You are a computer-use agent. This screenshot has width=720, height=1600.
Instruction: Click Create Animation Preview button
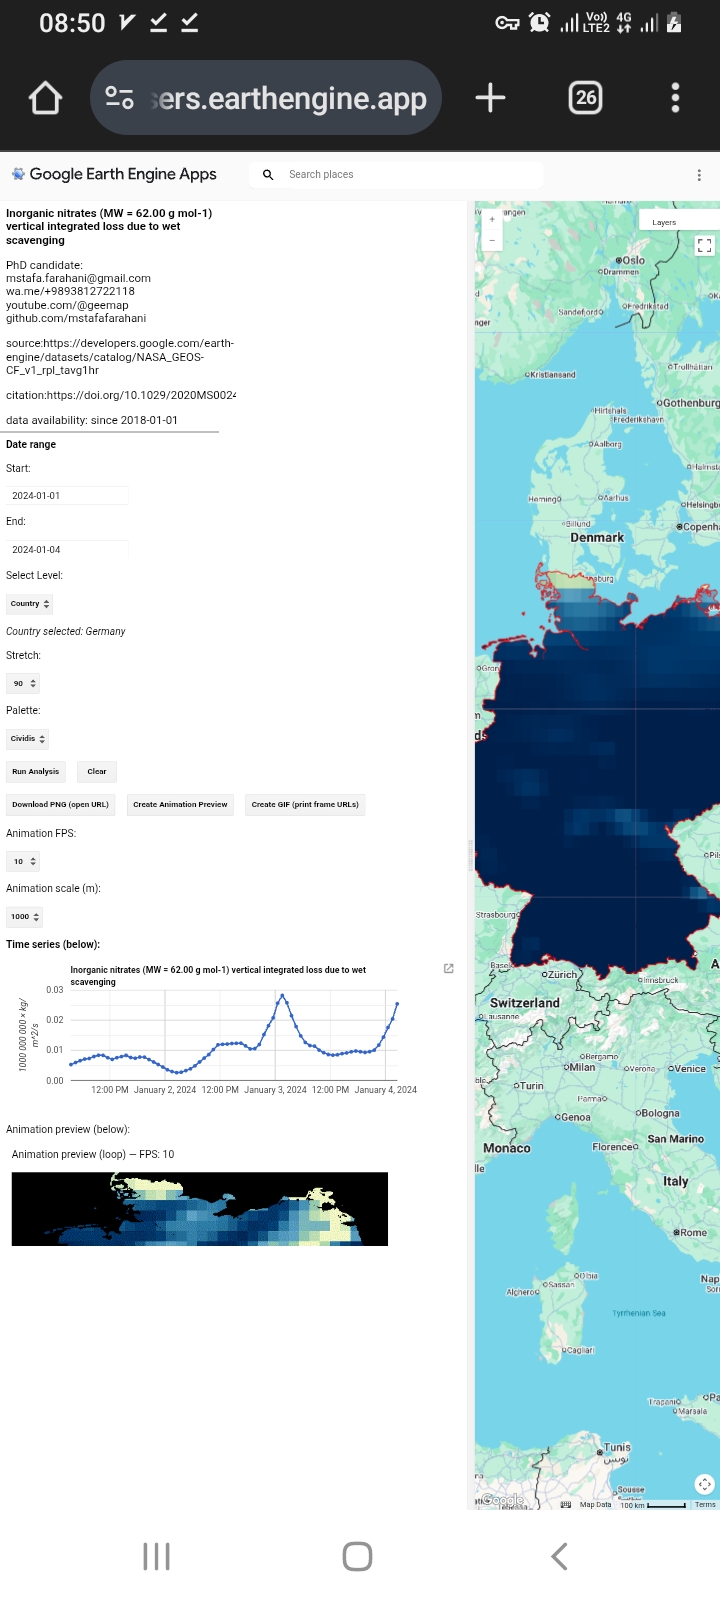tap(180, 804)
